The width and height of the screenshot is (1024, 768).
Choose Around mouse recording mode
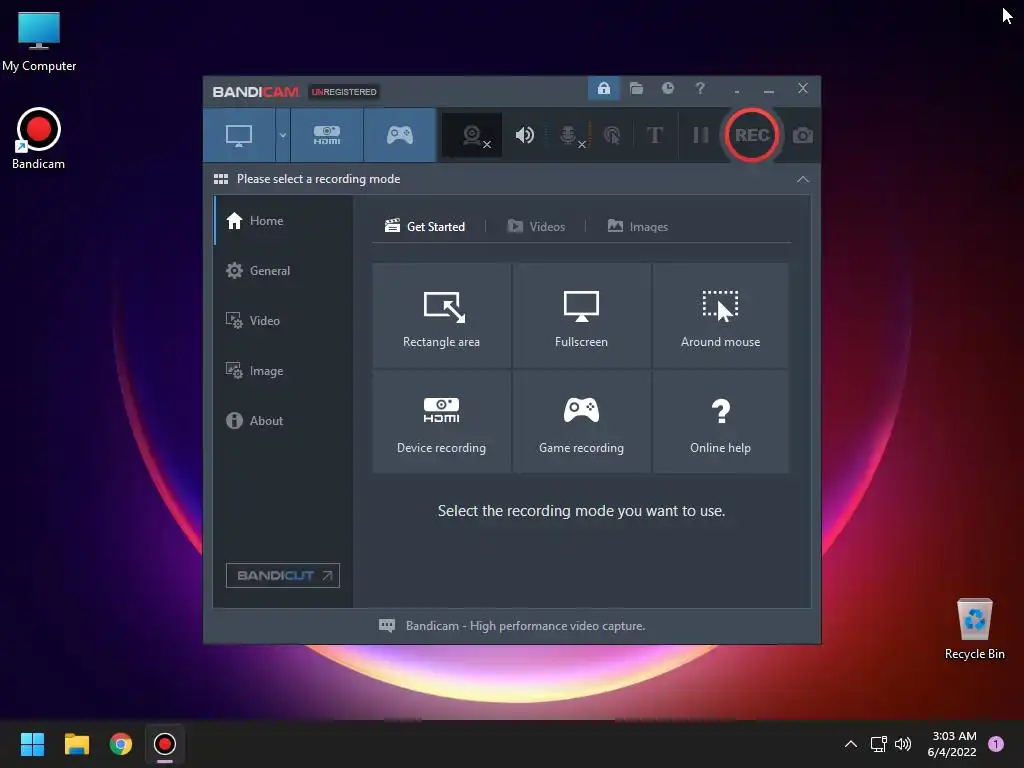[720, 315]
